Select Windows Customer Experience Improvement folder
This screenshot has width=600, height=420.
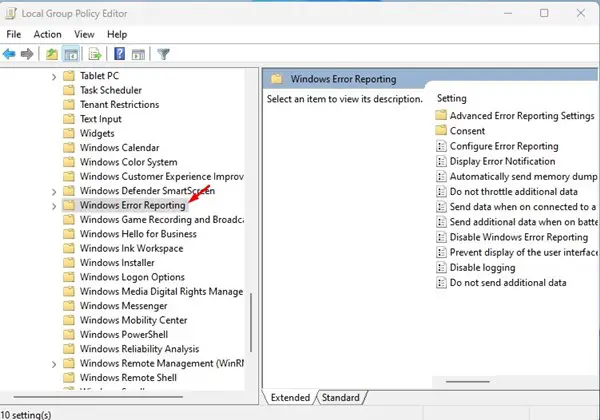[x=161, y=177]
